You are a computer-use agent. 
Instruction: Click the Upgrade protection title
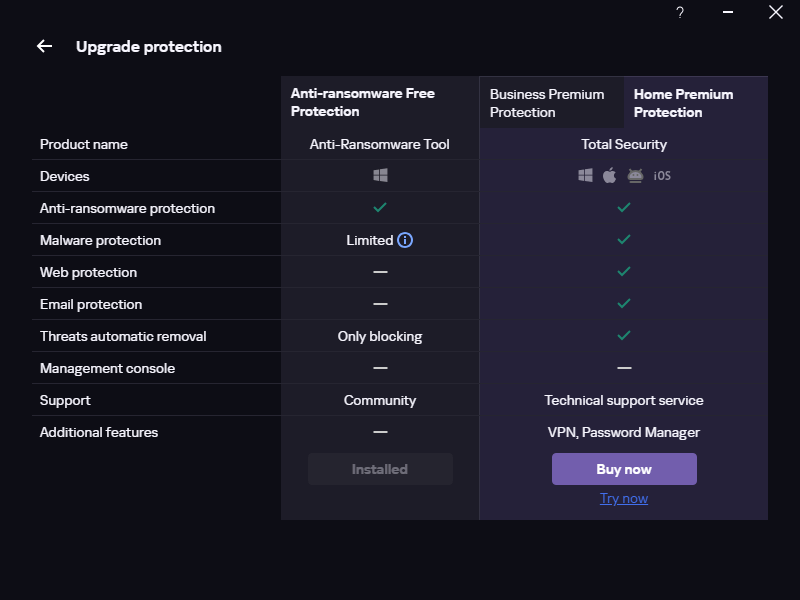click(x=149, y=46)
